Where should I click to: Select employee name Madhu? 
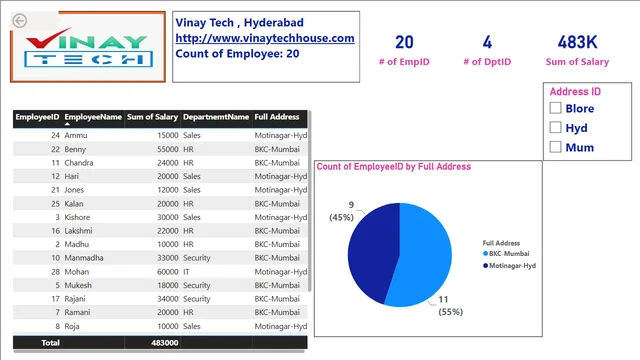77,244
